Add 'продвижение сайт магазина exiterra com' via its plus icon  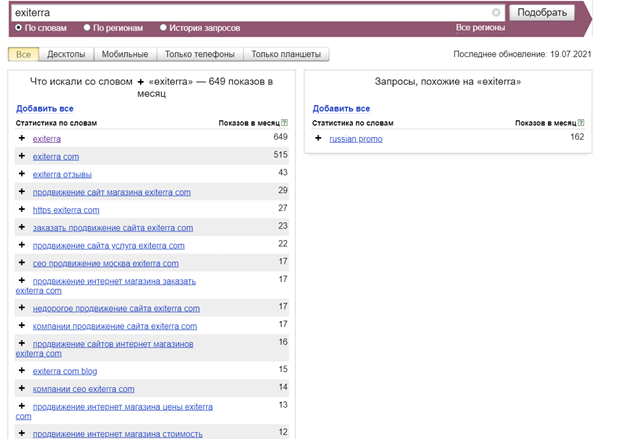point(22,191)
